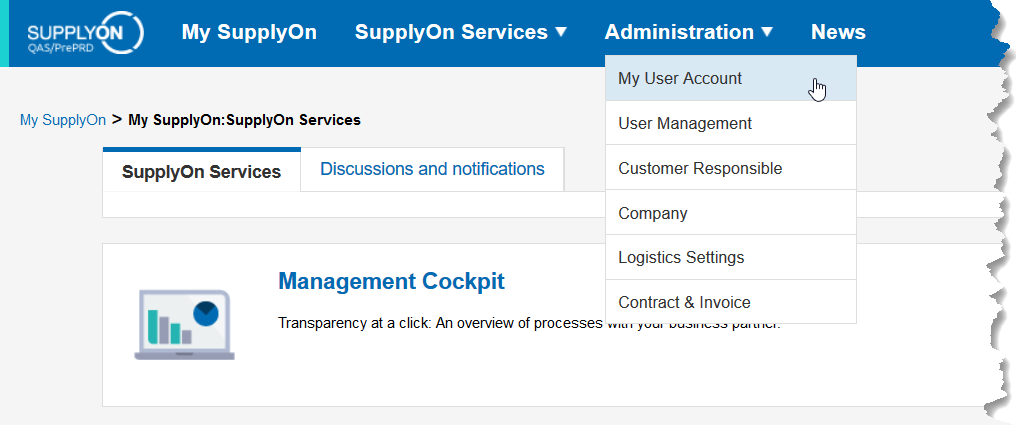Choose Contract & Invoice menu entry
Screen dimensions: 1016x425
[x=731, y=302]
